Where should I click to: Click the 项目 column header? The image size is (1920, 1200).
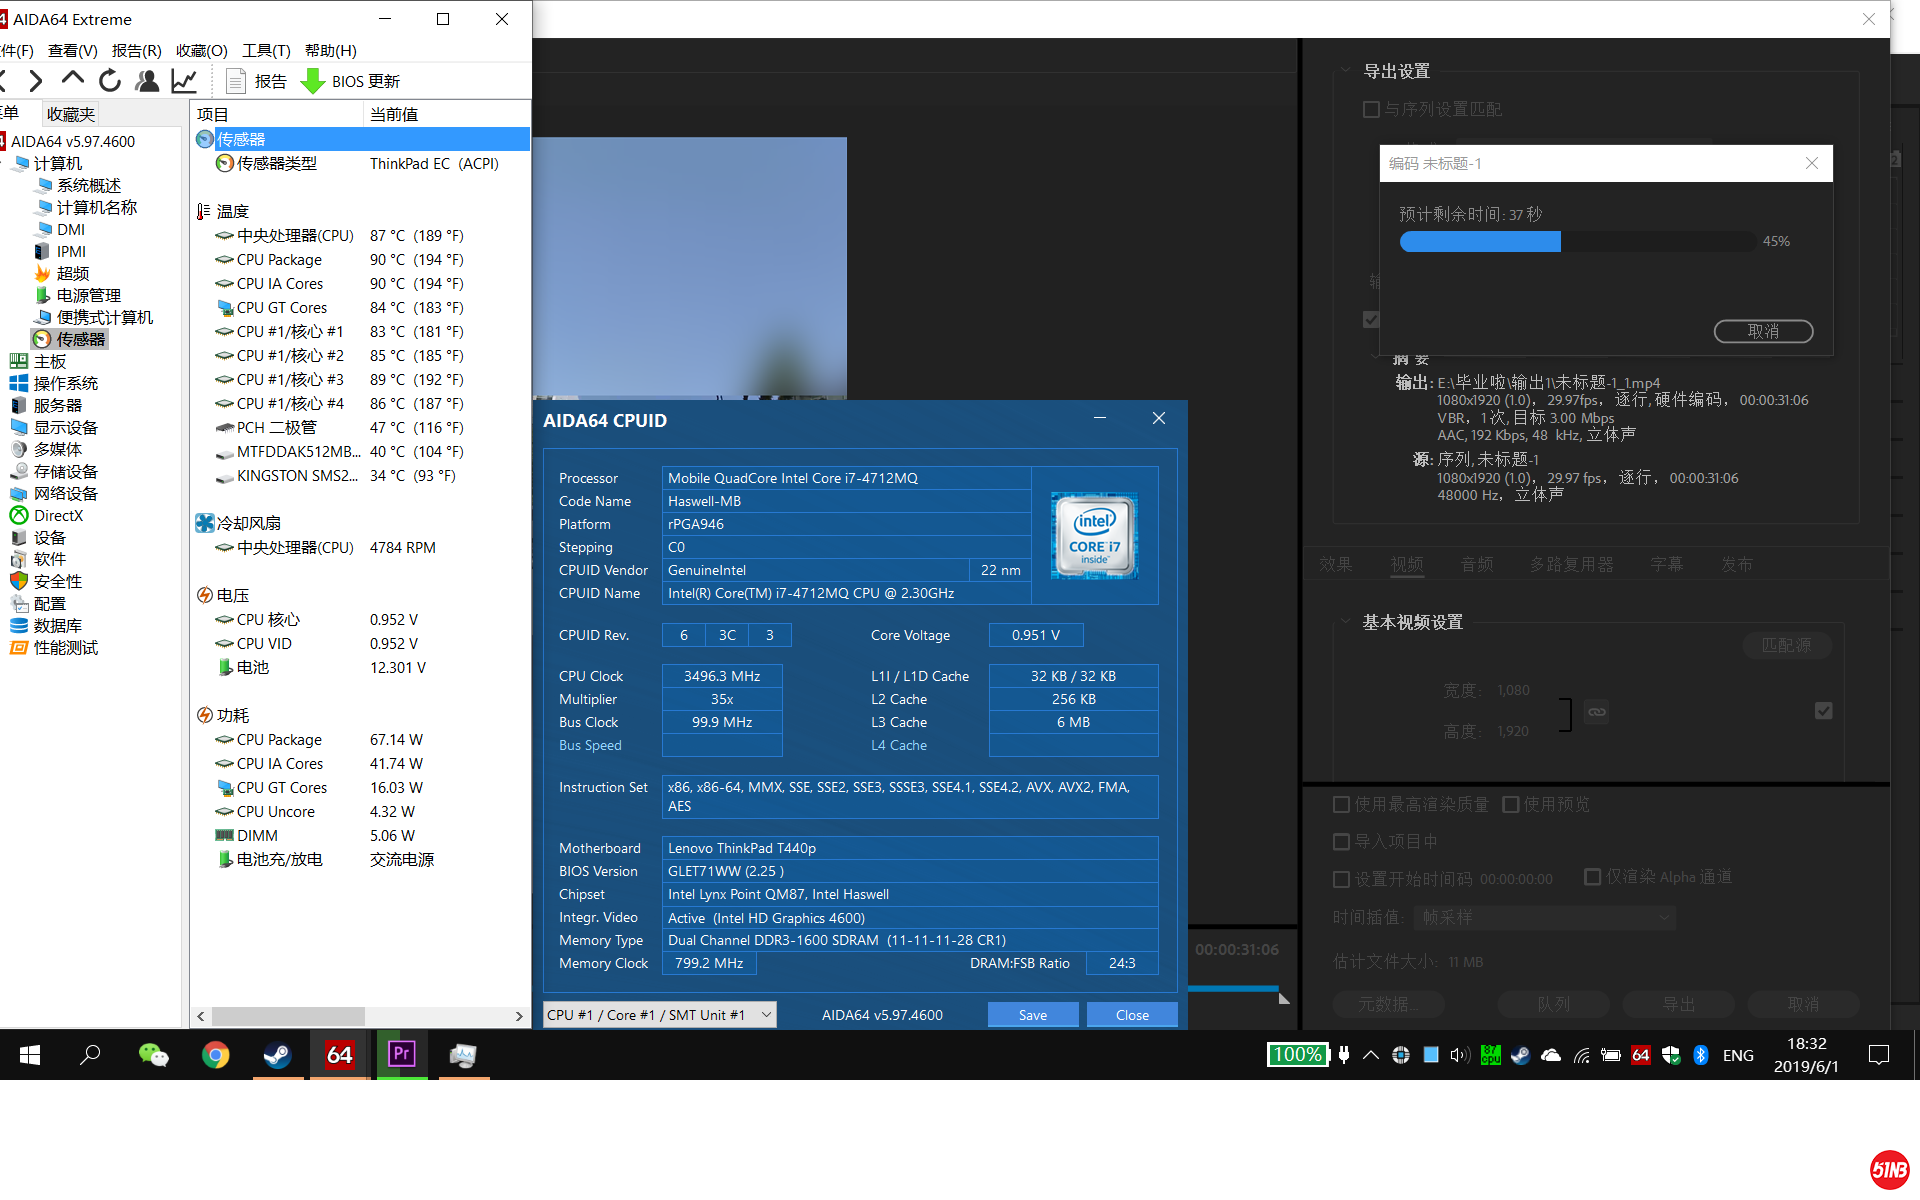(x=277, y=115)
